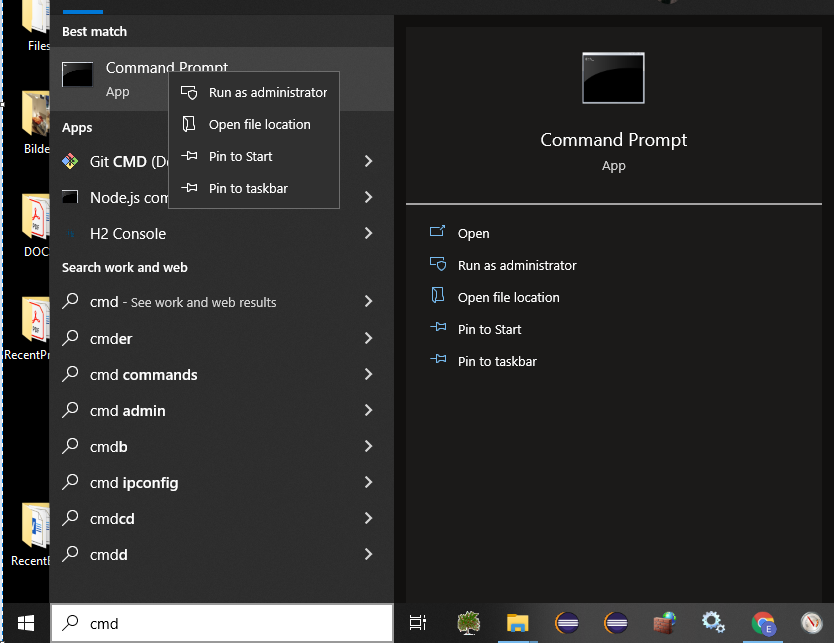Viewport: 834px width, 643px height.
Task: Select the cmder search suggestion
Action: tap(111, 338)
